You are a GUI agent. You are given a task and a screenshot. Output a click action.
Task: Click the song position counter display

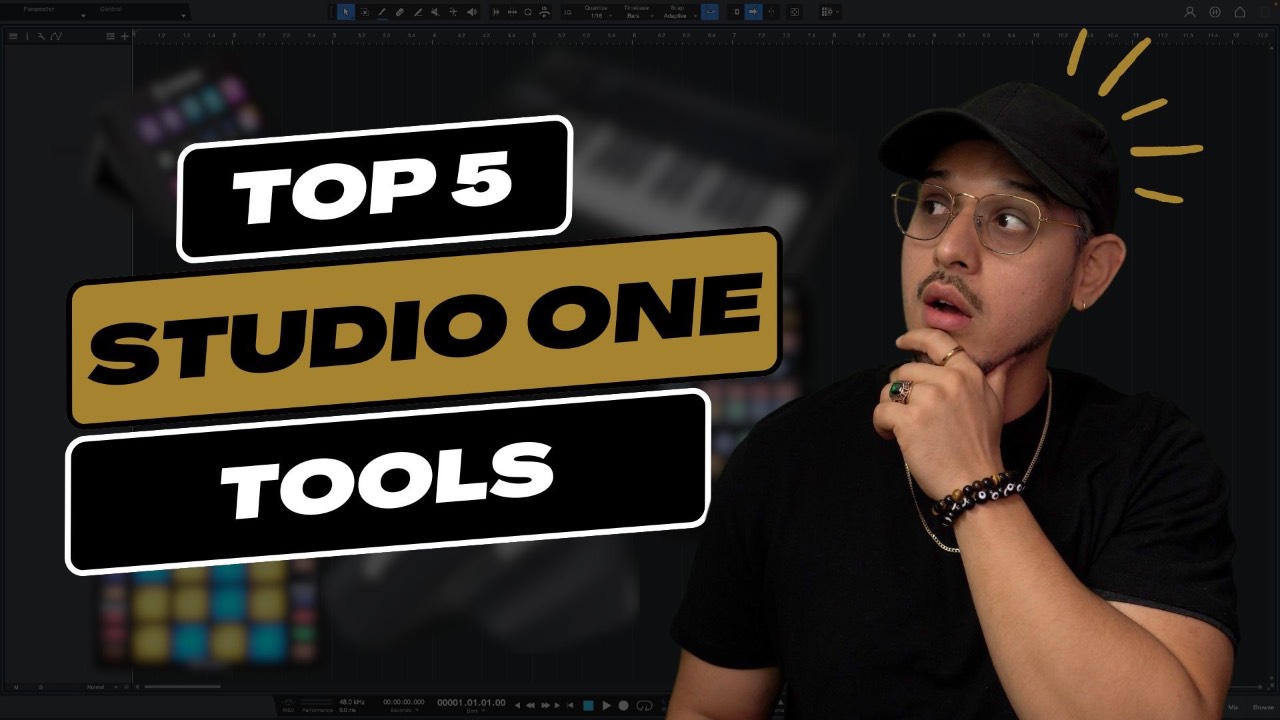click(x=470, y=704)
